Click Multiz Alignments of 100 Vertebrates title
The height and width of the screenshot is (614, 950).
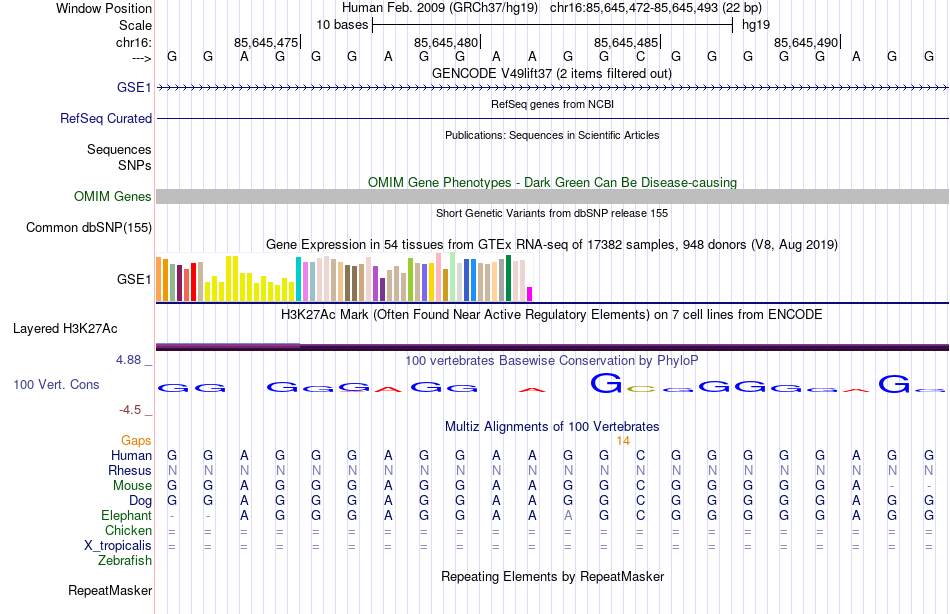pos(552,426)
